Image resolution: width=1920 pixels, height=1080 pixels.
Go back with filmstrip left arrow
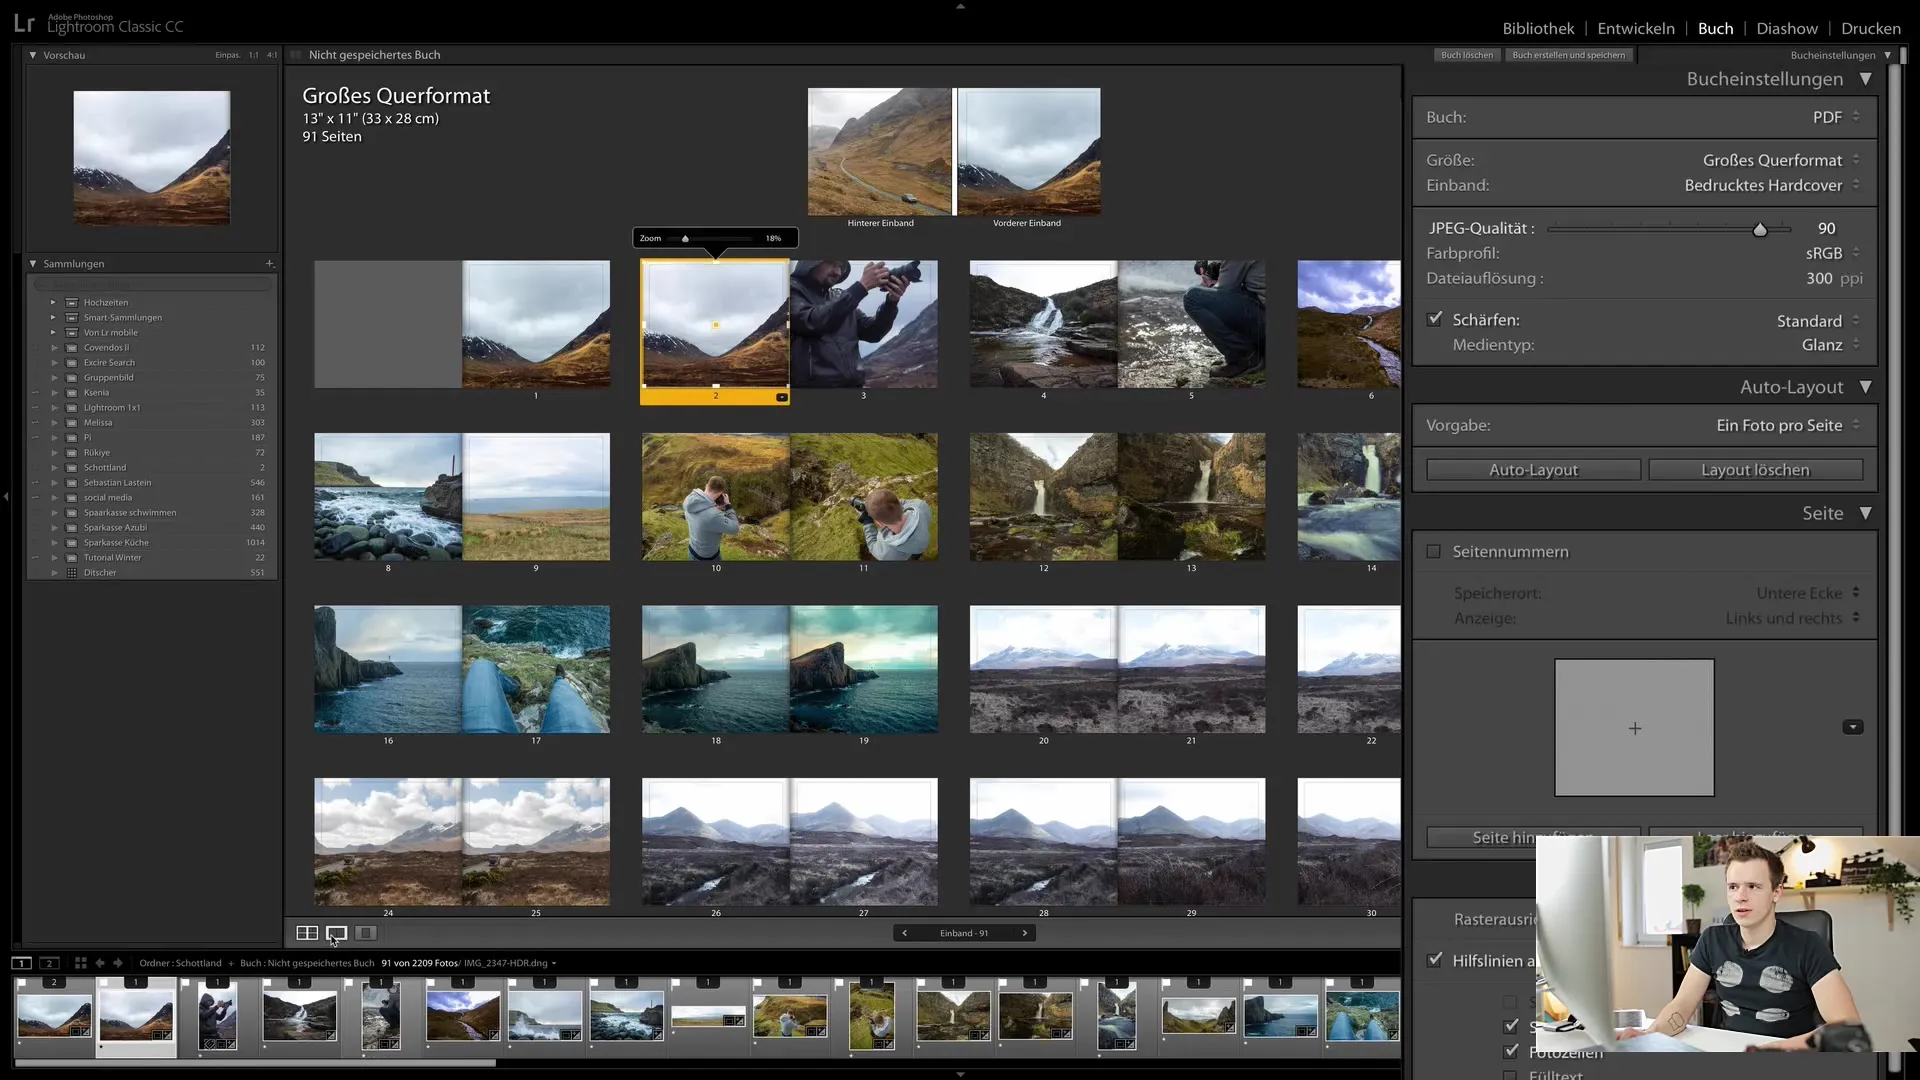(x=99, y=963)
